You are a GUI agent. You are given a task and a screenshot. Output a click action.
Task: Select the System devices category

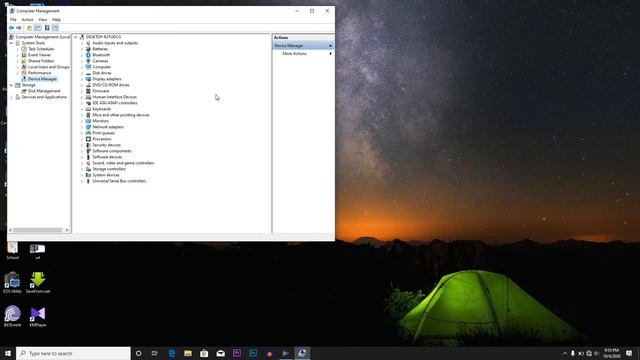pos(106,175)
